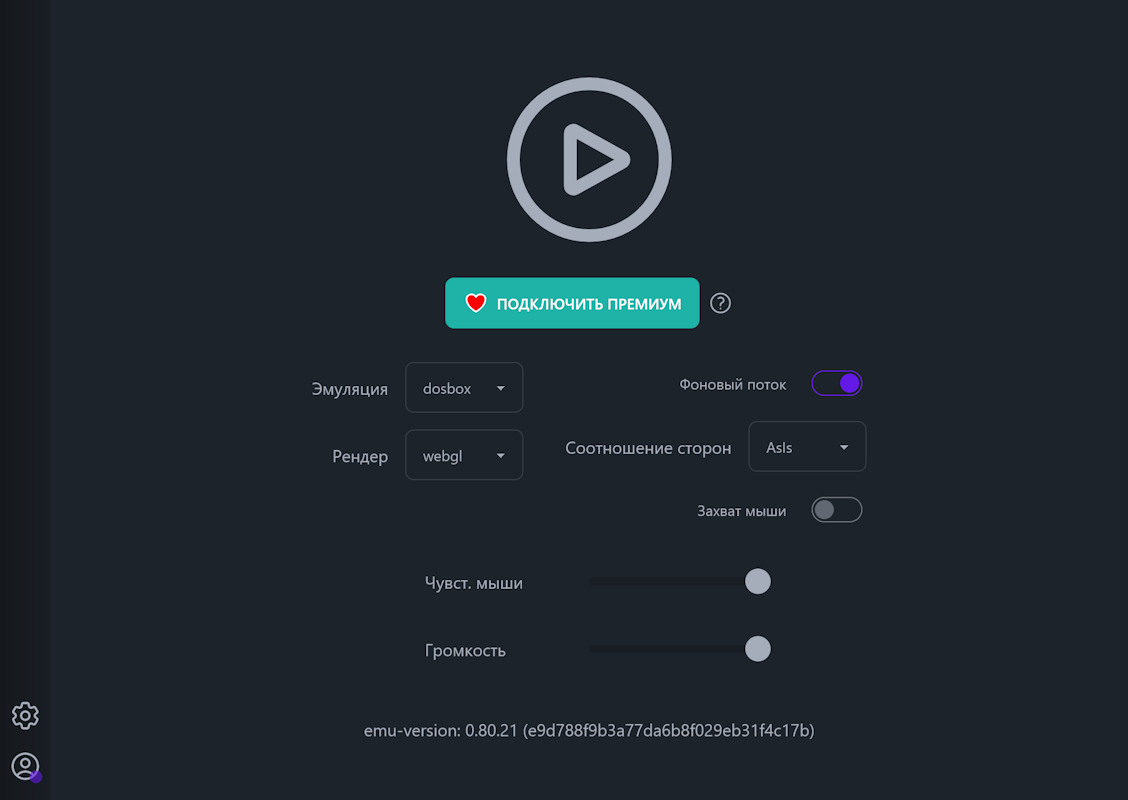The image size is (1128, 800).
Task: Click the red heart icon
Action: (x=475, y=303)
